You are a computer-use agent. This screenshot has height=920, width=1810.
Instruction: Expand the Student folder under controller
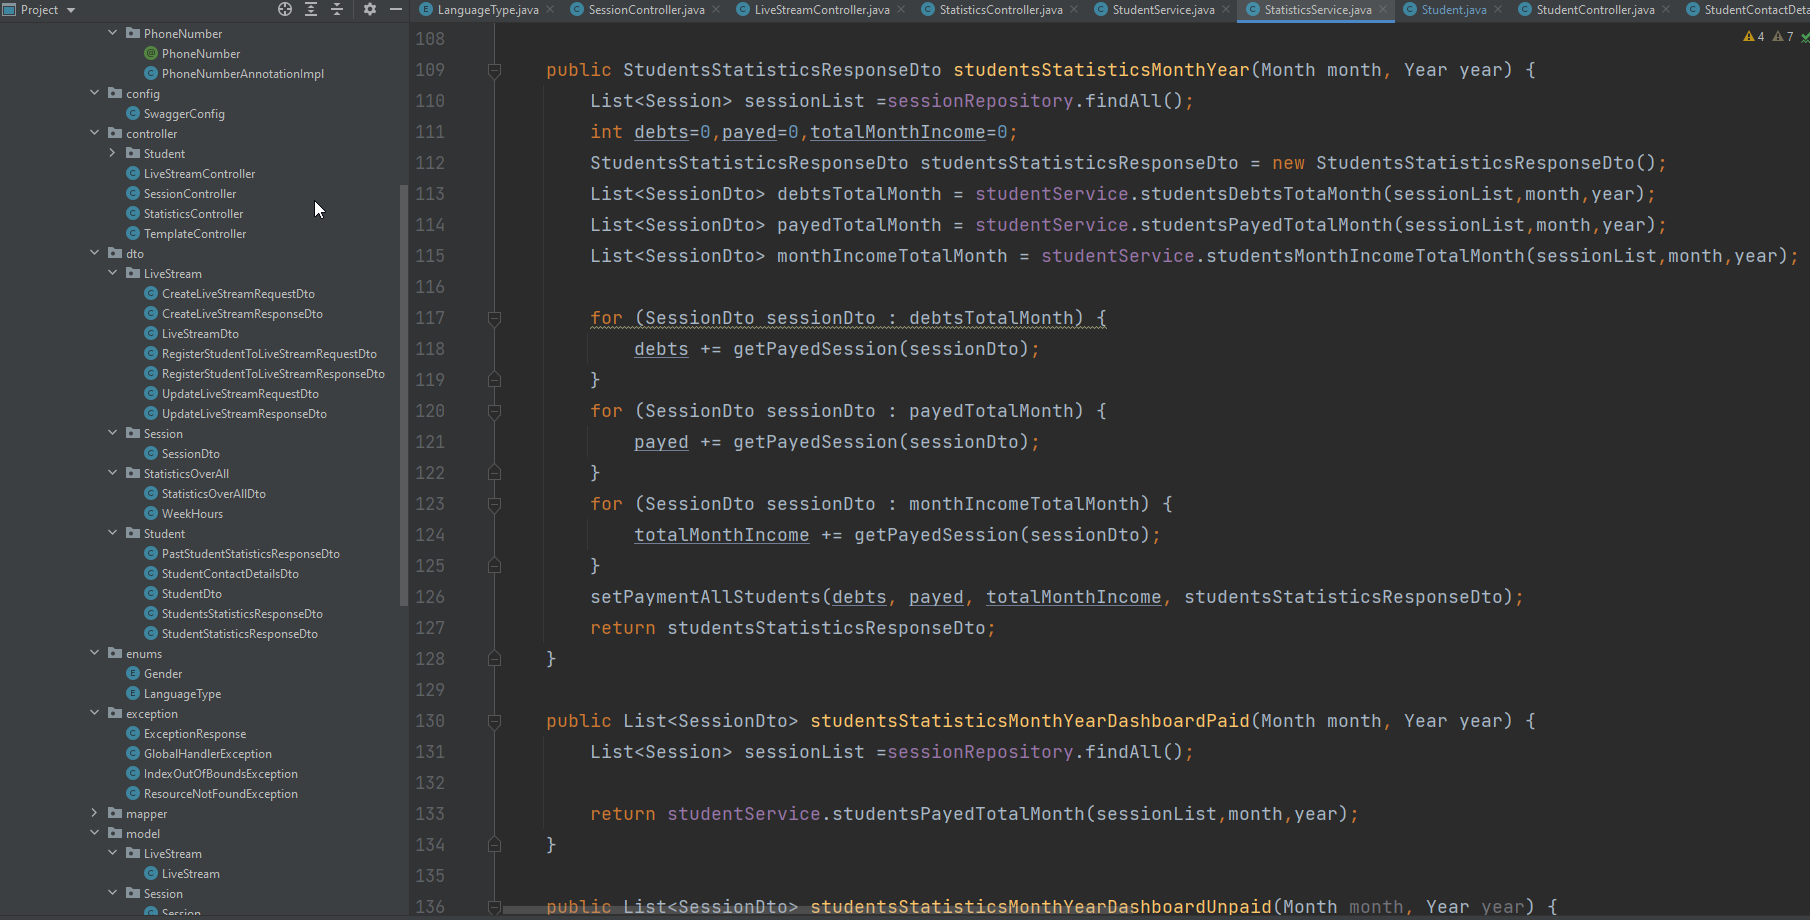pos(113,153)
